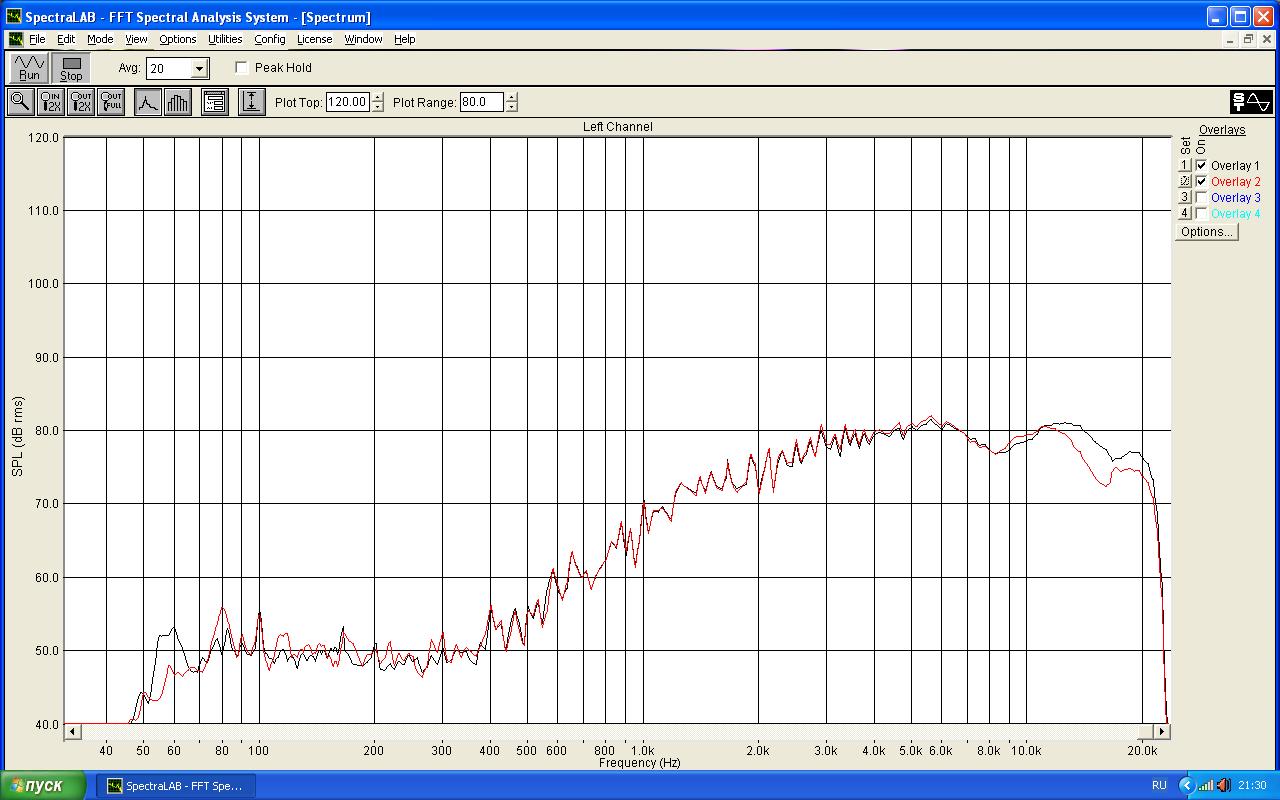Click the Zoom Out 2X icon
The image size is (1280, 800).
81,102
